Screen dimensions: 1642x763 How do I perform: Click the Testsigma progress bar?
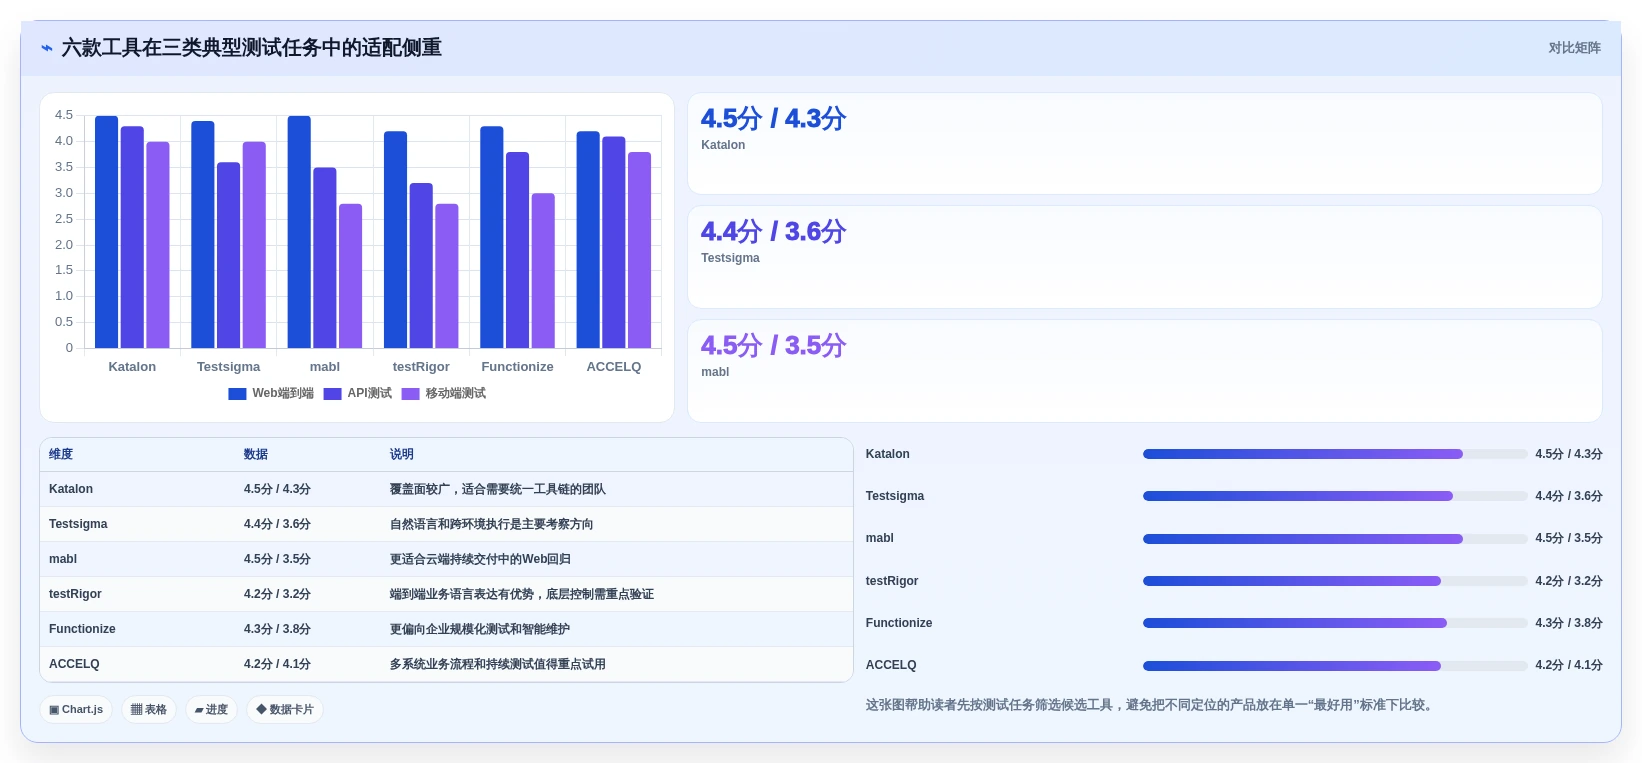click(1335, 496)
